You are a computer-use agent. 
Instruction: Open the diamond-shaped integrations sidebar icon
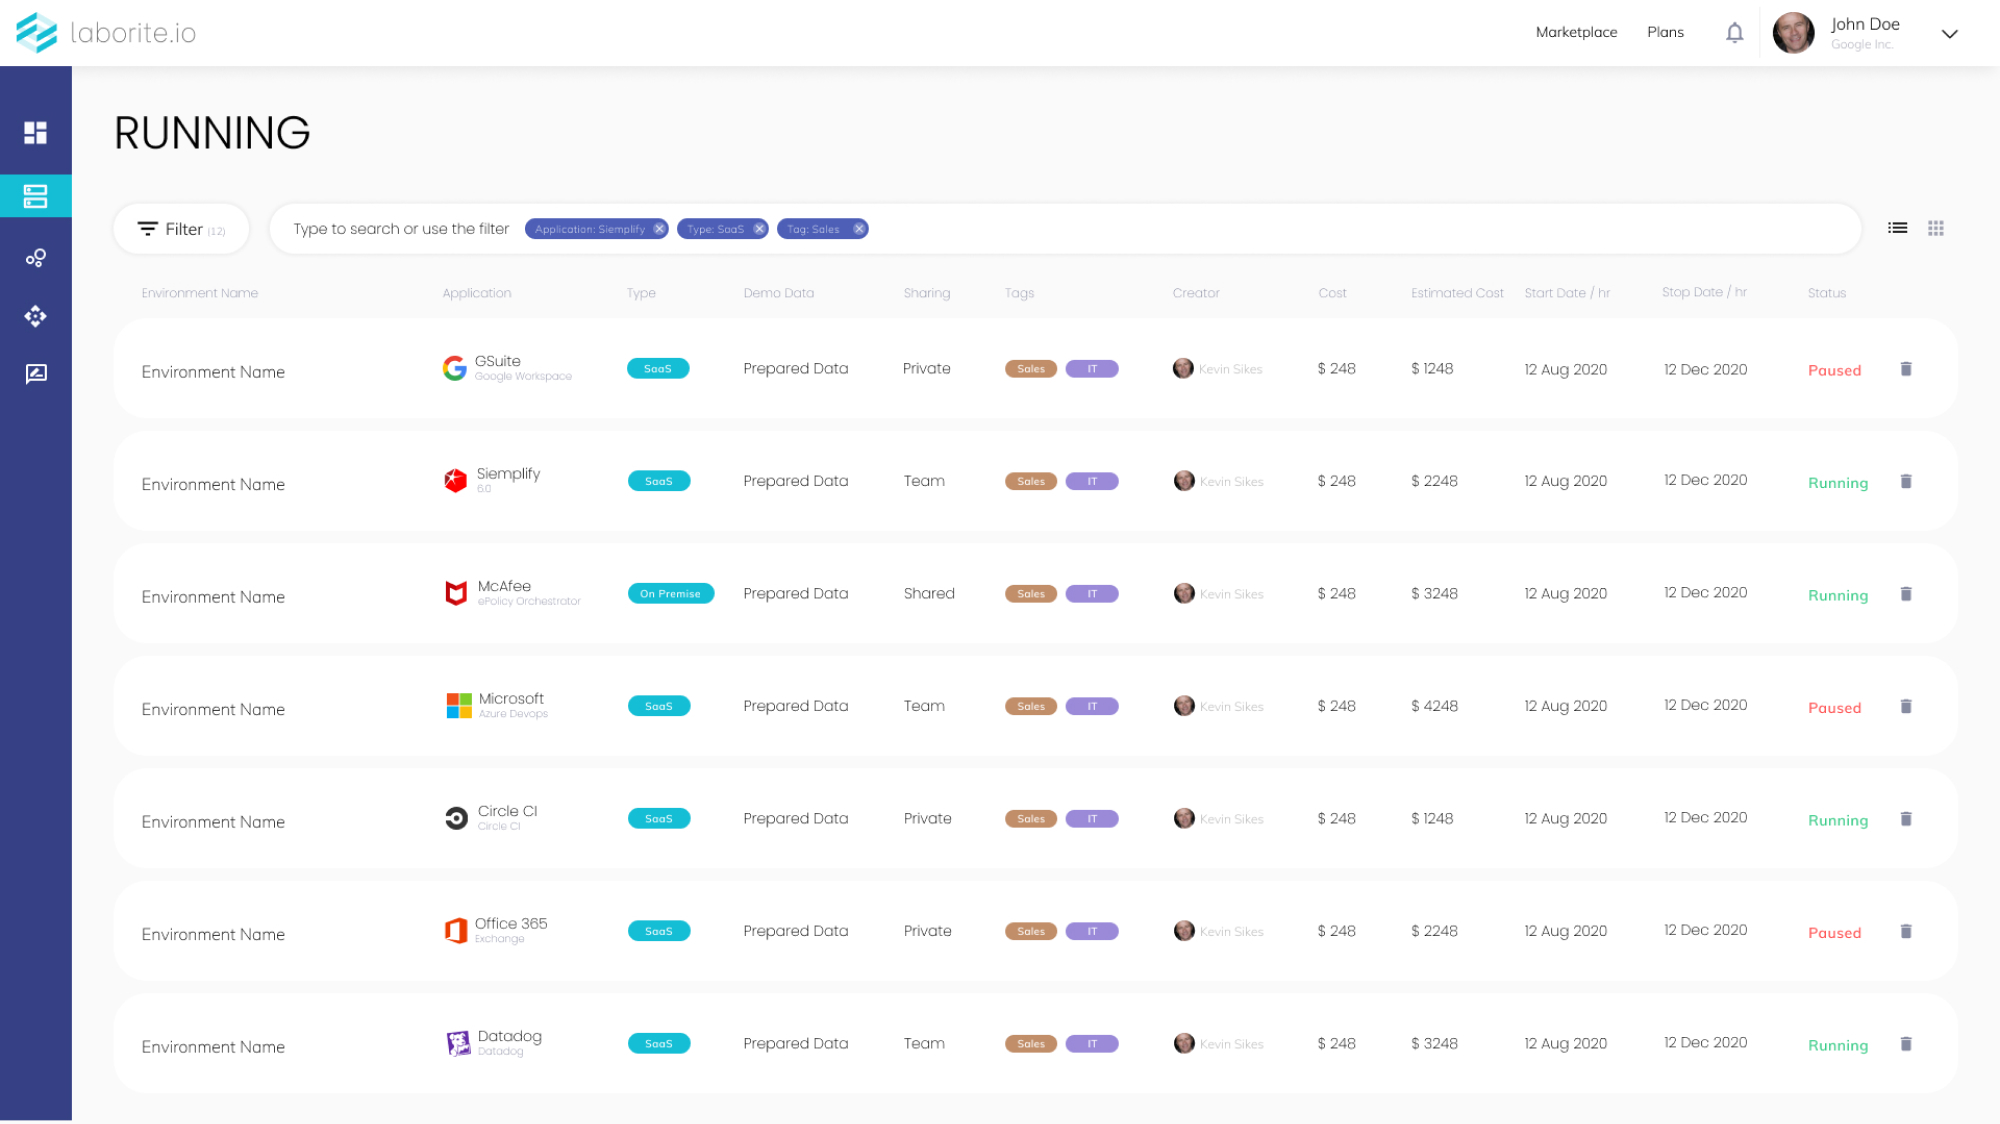pos(36,316)
